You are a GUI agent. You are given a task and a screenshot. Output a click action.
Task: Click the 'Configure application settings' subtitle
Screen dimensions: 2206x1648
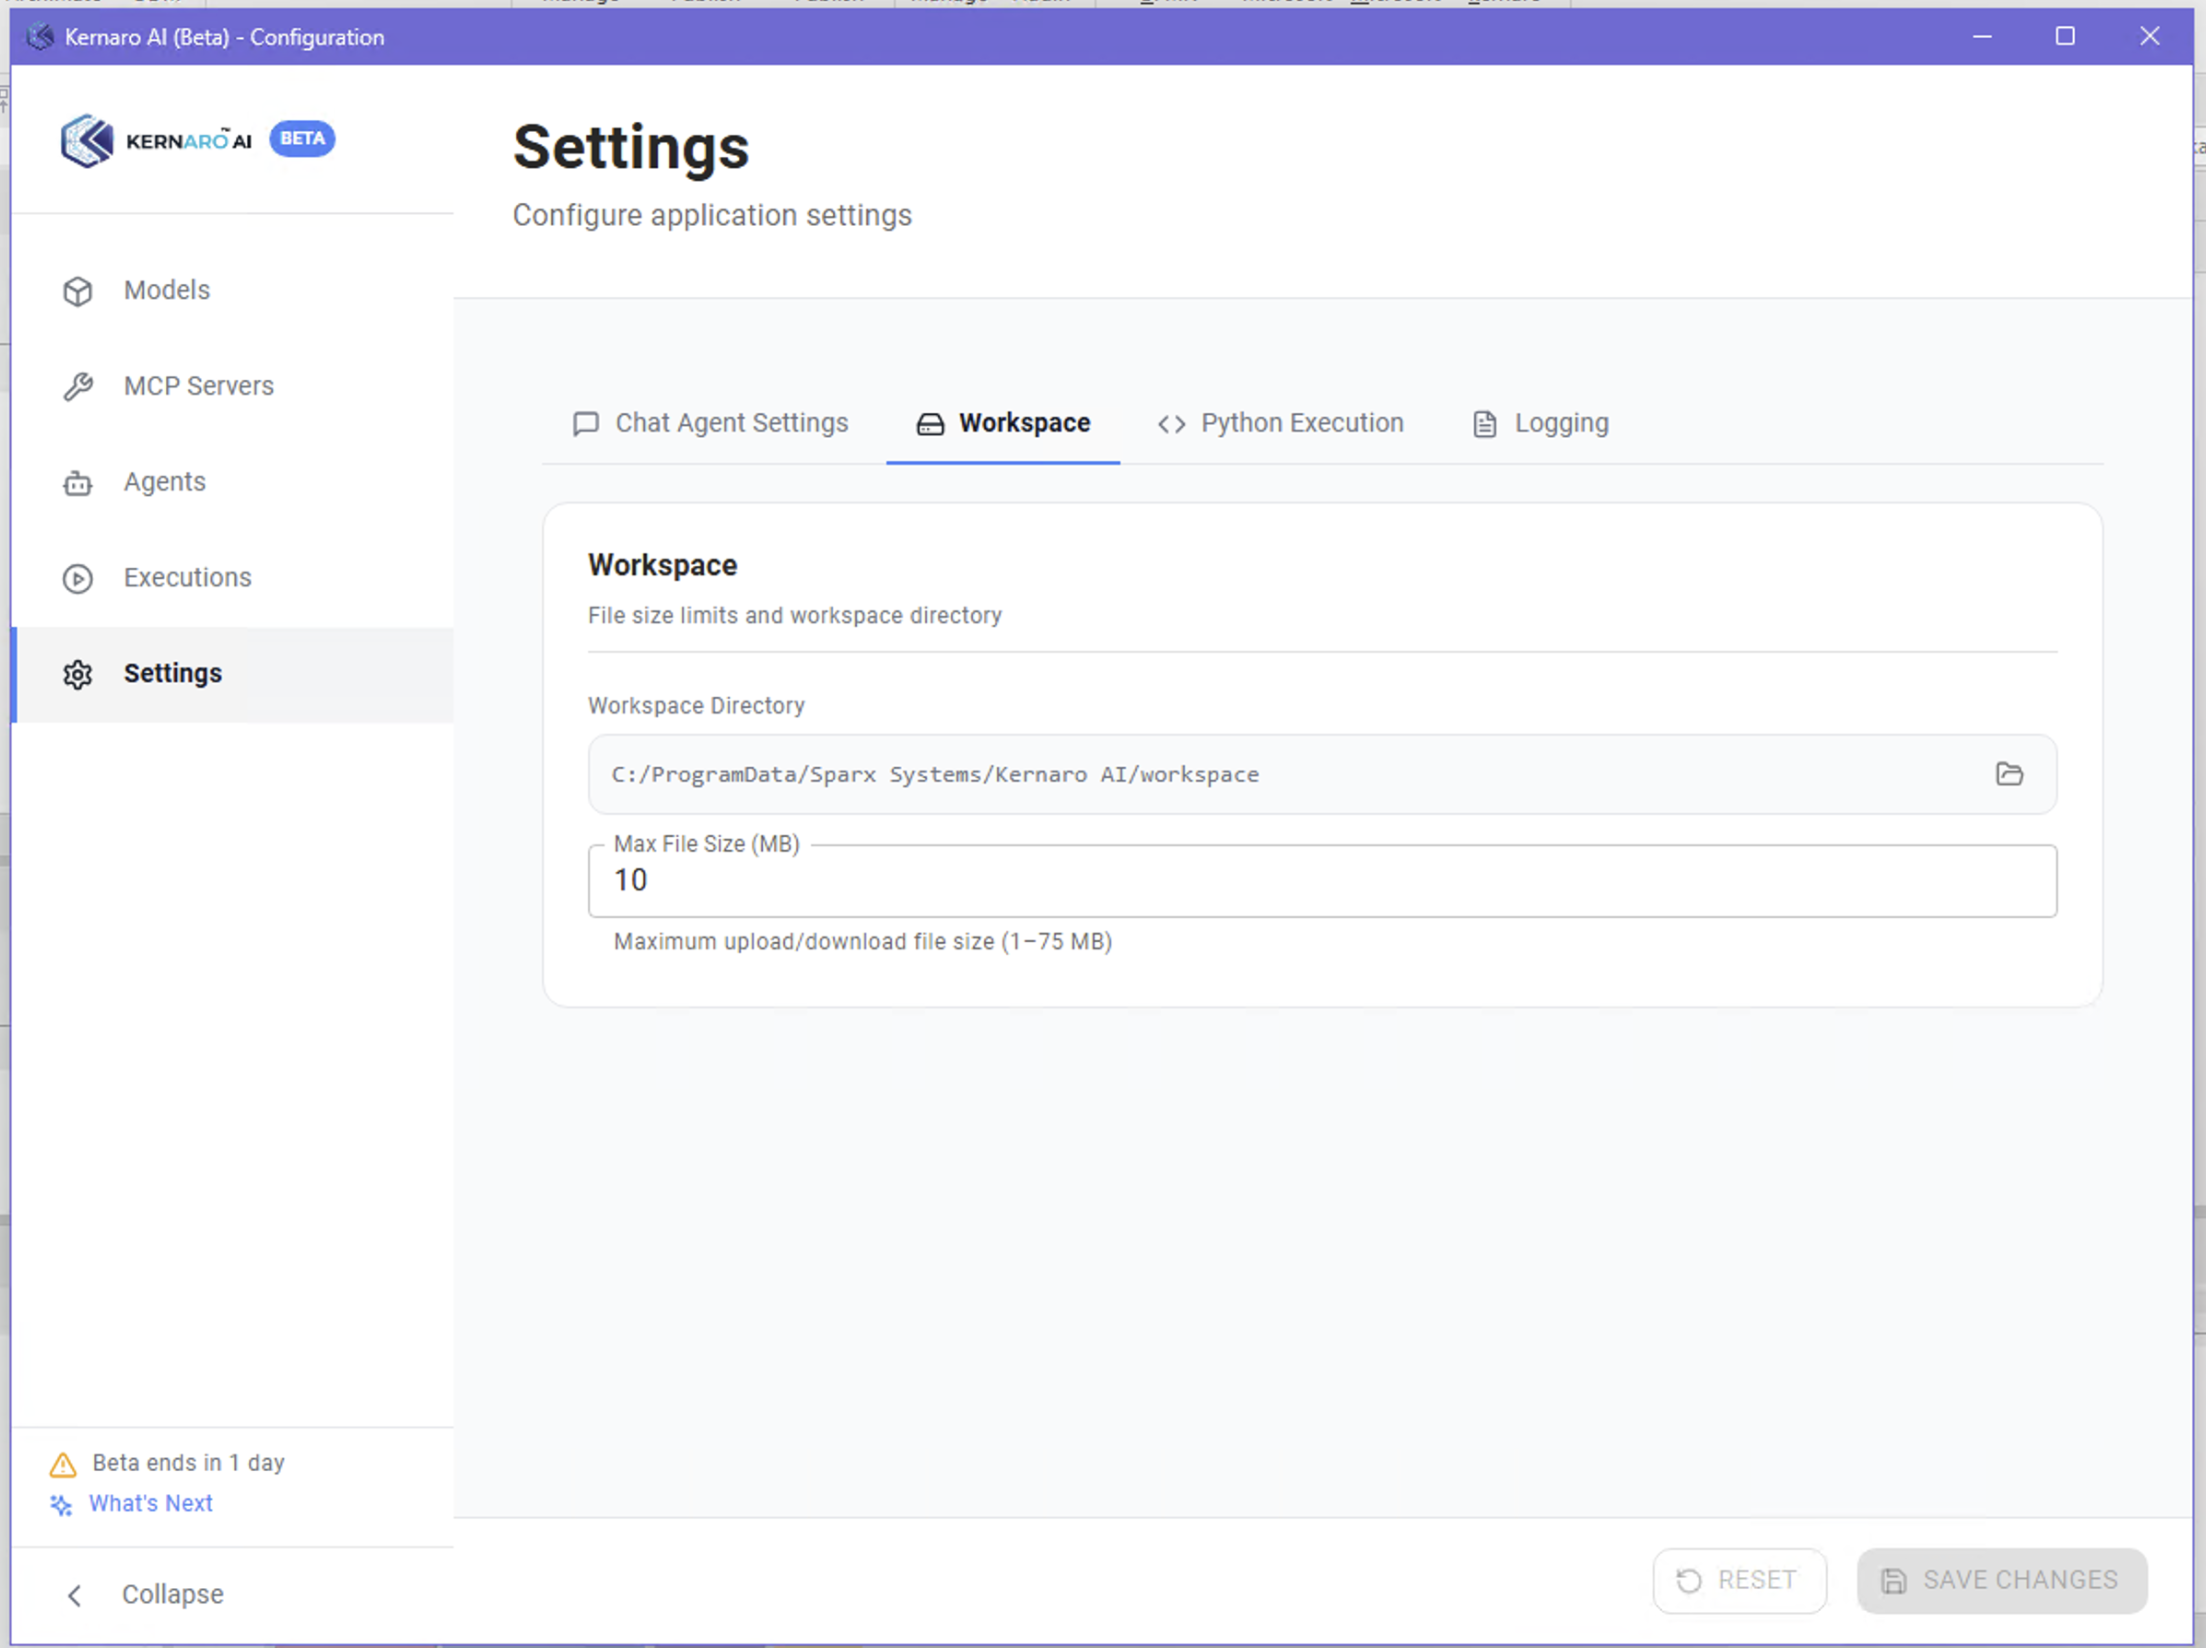[712, 215]
